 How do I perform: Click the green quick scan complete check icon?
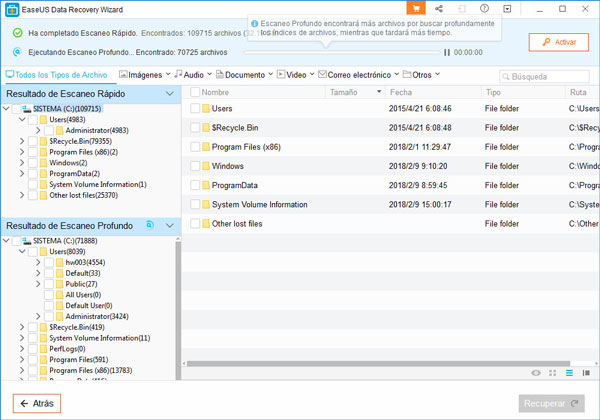[x=17, y=33]
